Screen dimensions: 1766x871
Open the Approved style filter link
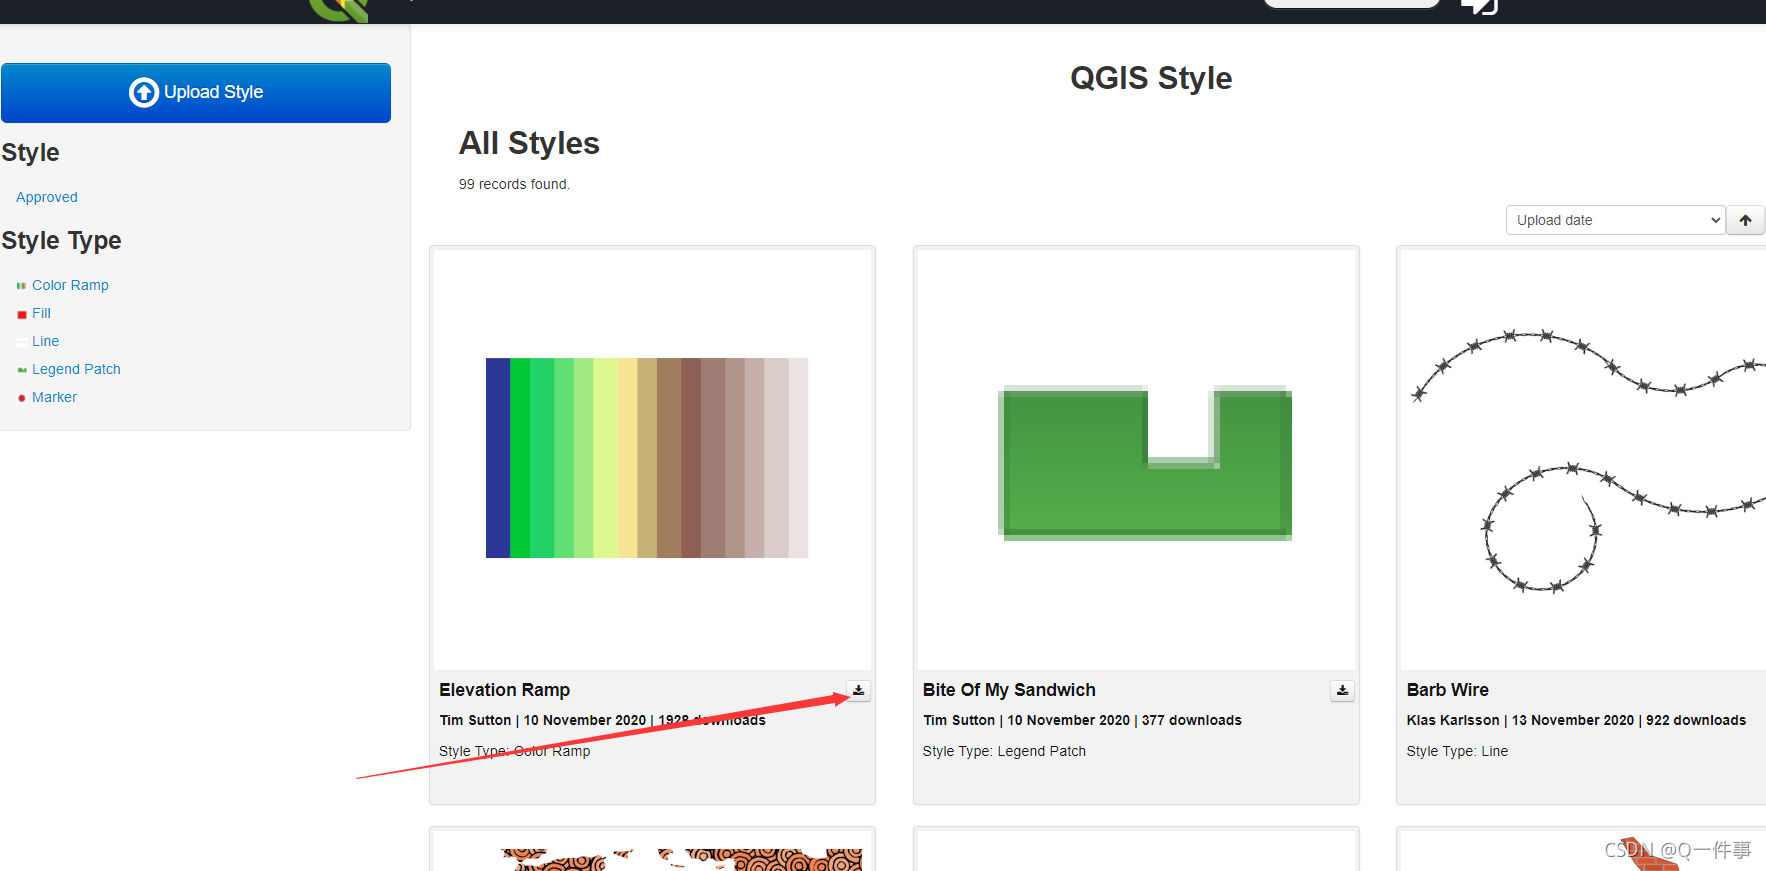(47, 197)
